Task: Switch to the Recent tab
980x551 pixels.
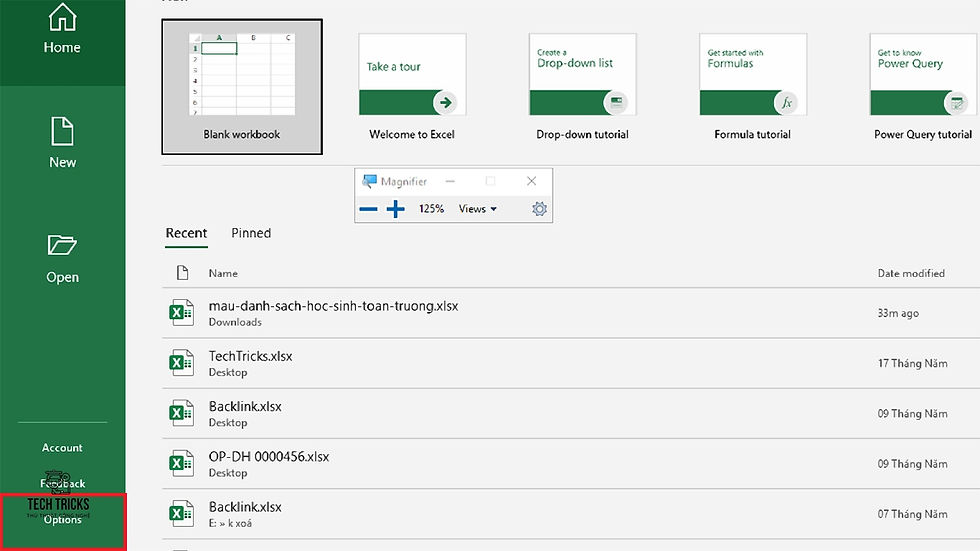Action: click(x=186, y=233)
